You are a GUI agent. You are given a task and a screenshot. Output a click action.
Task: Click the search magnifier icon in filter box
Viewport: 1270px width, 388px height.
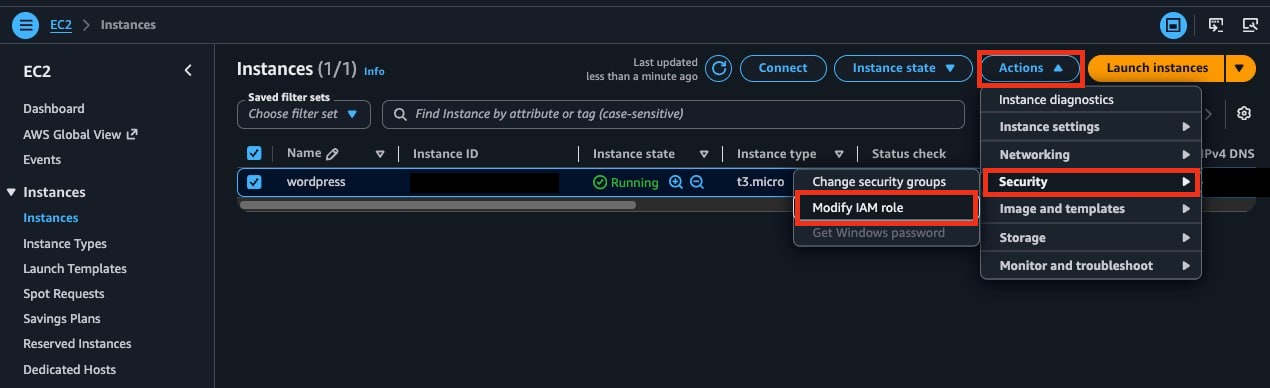point(400,114)
